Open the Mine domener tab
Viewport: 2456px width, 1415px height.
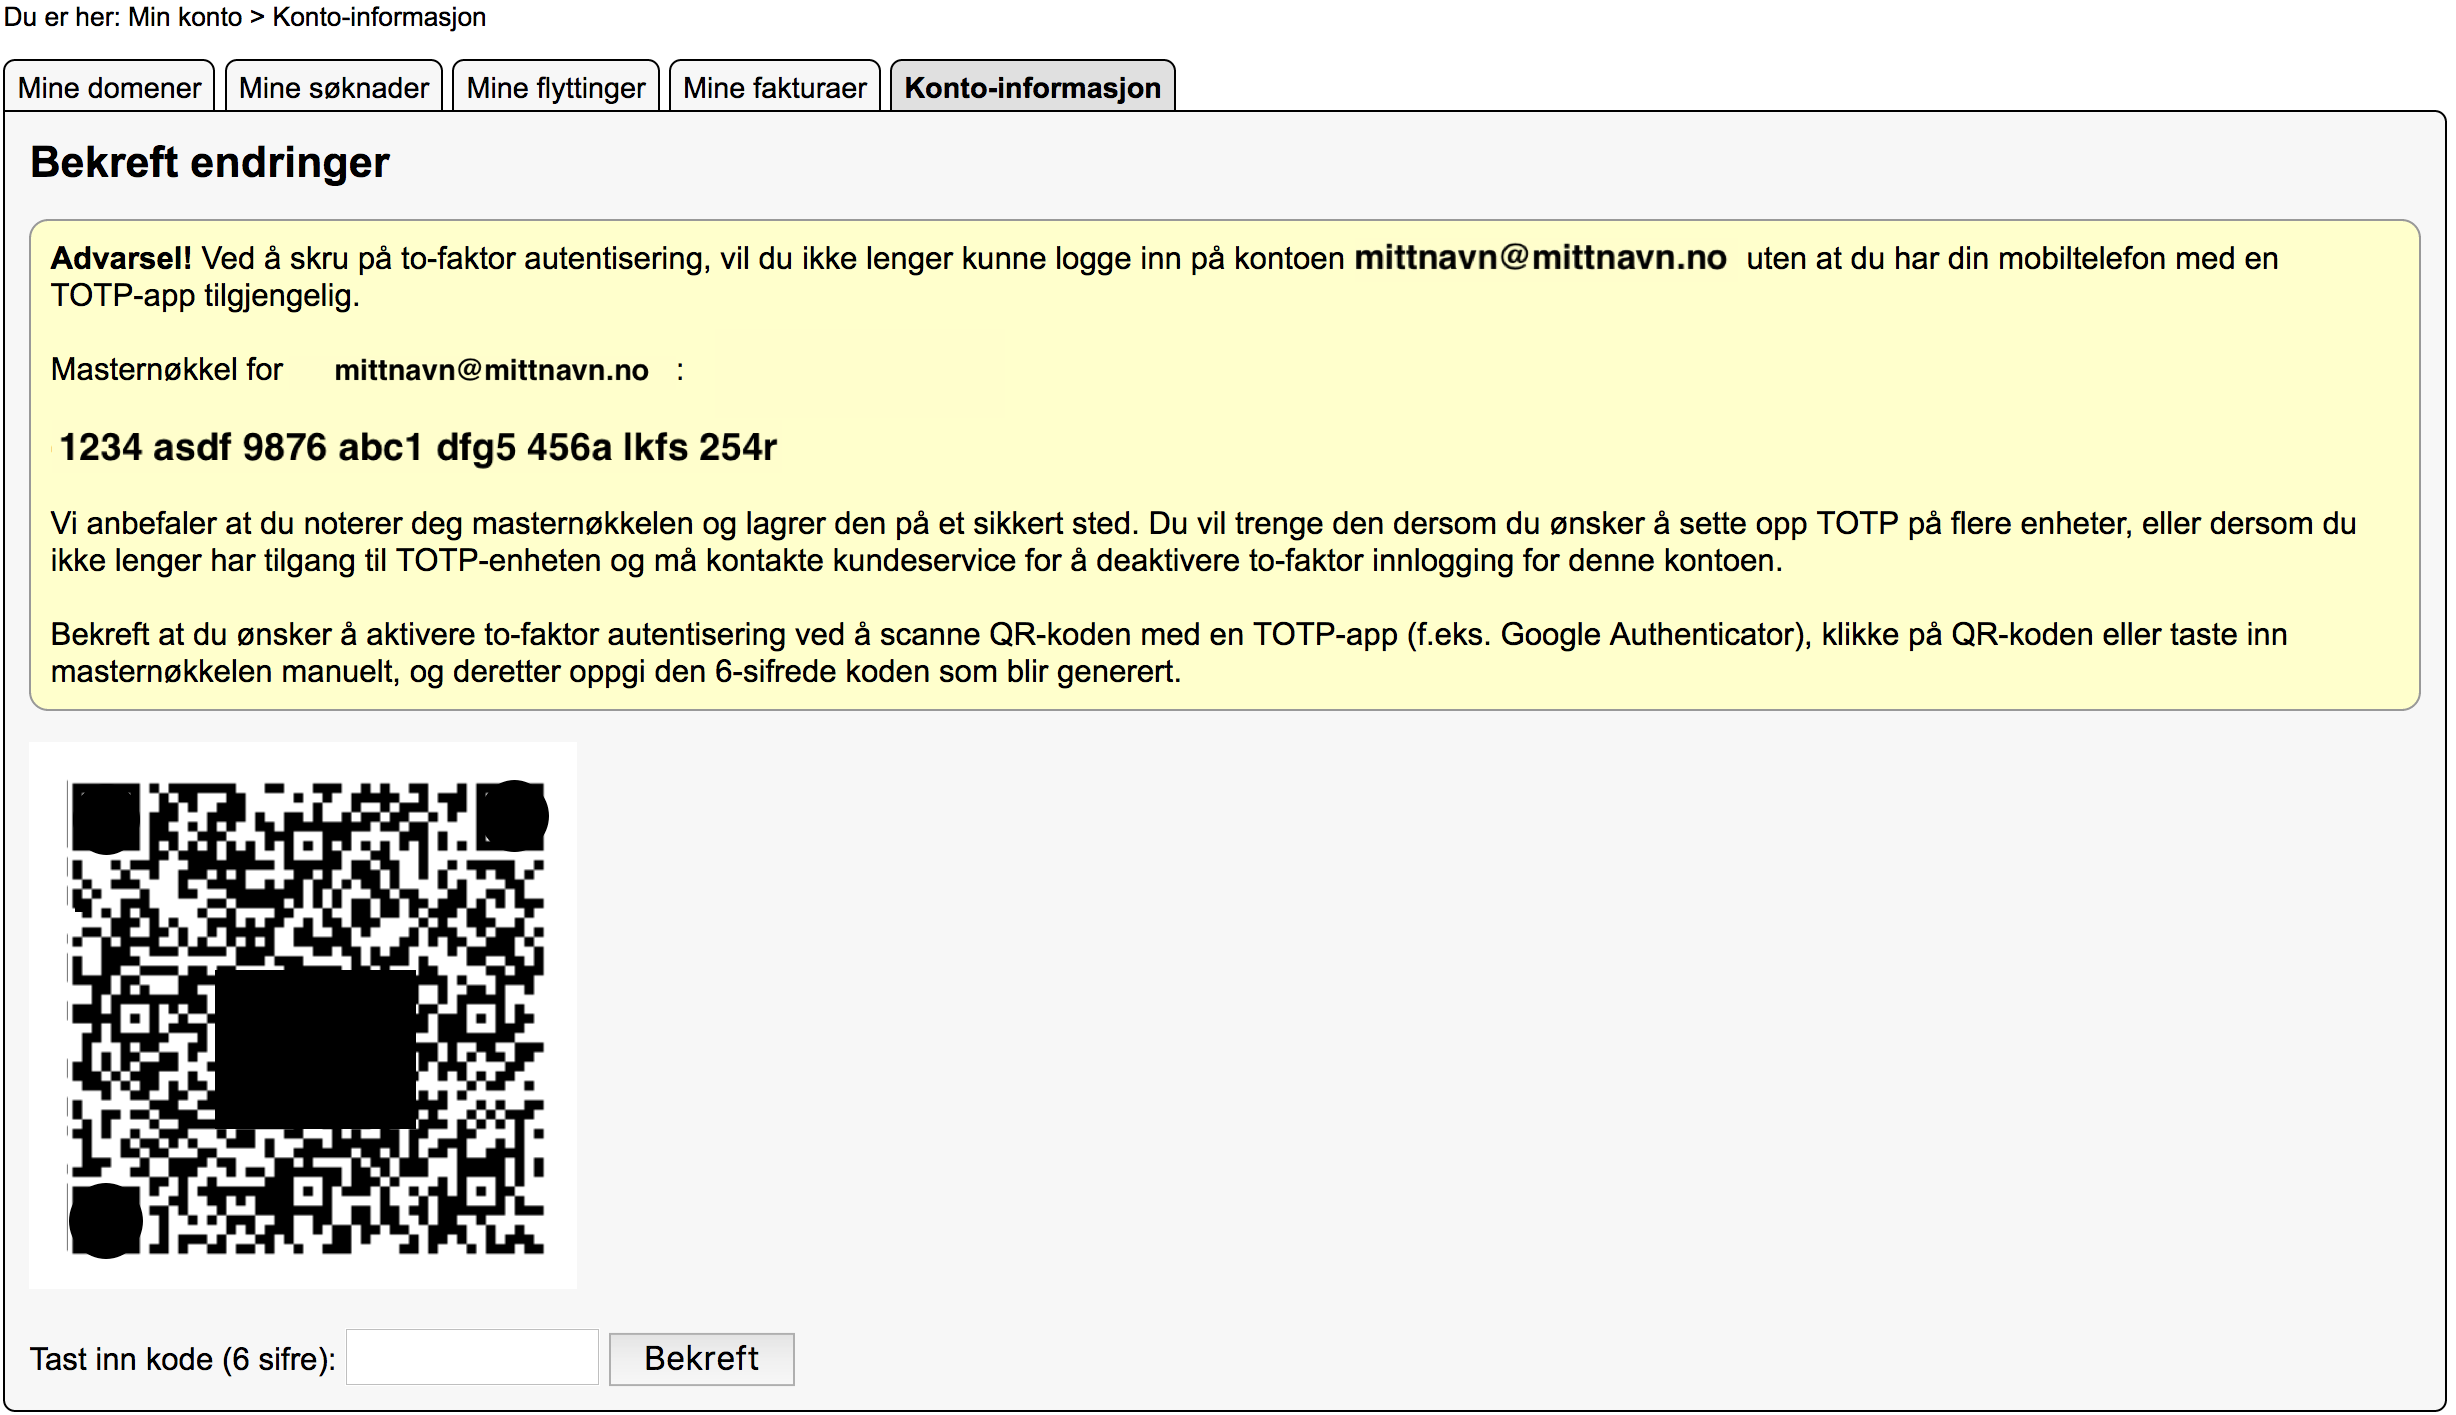point(110,87)
